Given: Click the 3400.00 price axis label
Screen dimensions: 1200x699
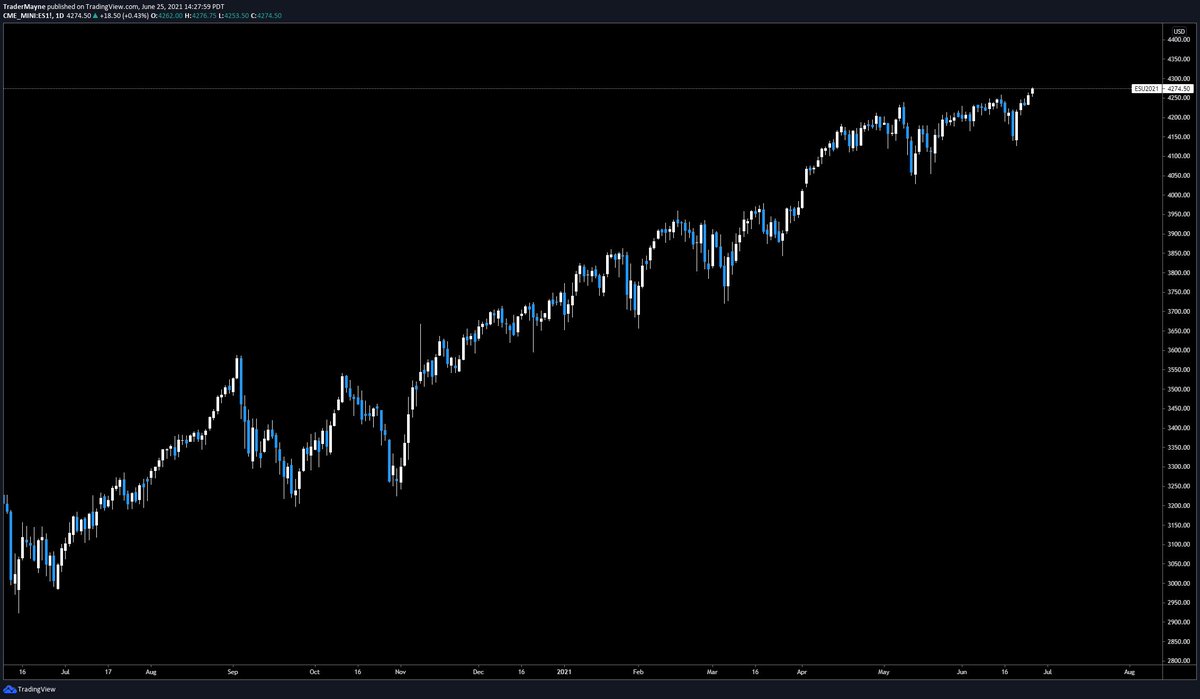Looking at the screenshot, I should pos(1178,428).
